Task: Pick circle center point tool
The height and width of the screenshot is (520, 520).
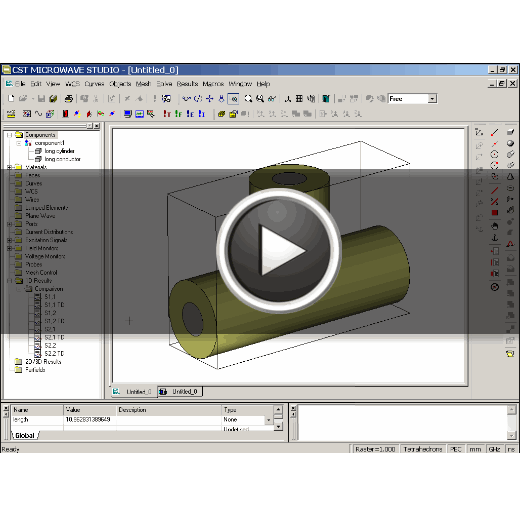Action: click(495, 154)
